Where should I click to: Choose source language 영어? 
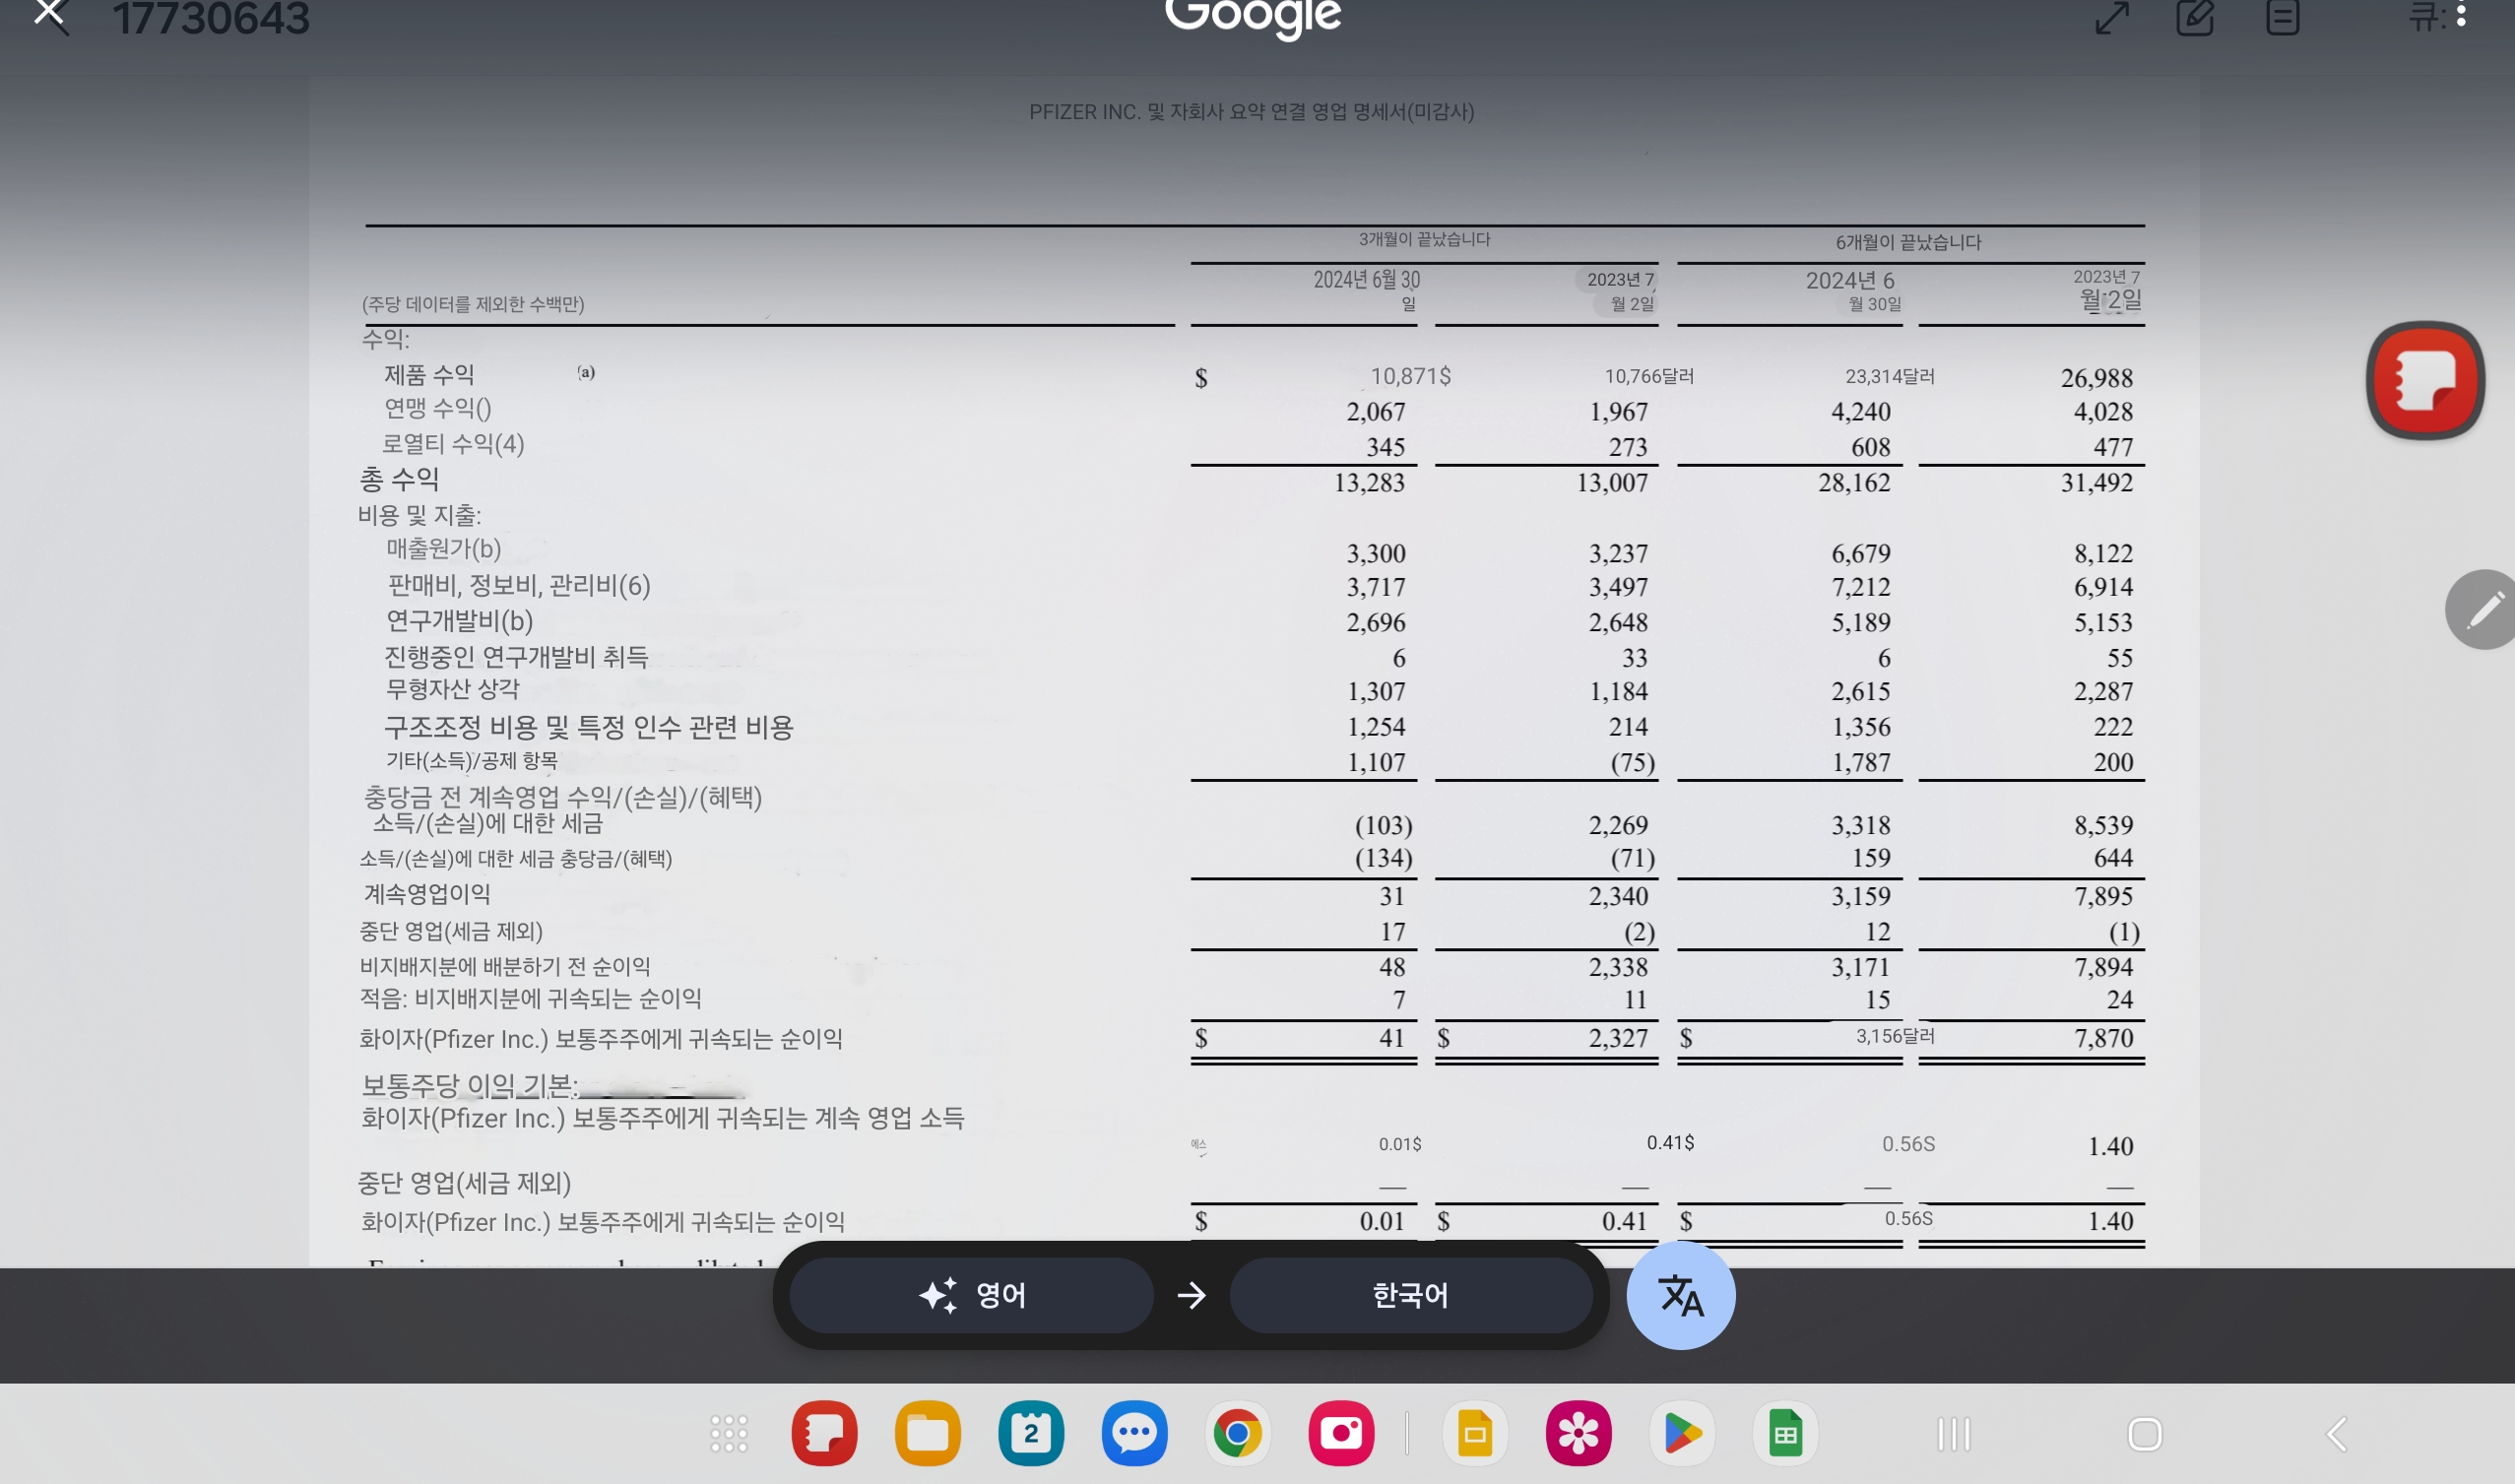[x=971, y=1295]
